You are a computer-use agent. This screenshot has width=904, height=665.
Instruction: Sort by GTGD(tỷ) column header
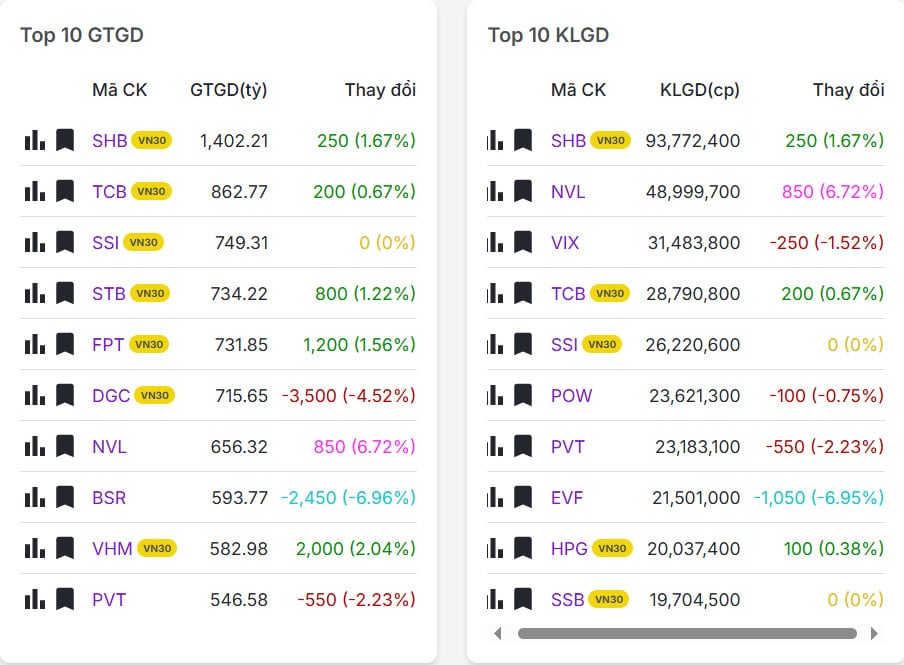[228, 90]
